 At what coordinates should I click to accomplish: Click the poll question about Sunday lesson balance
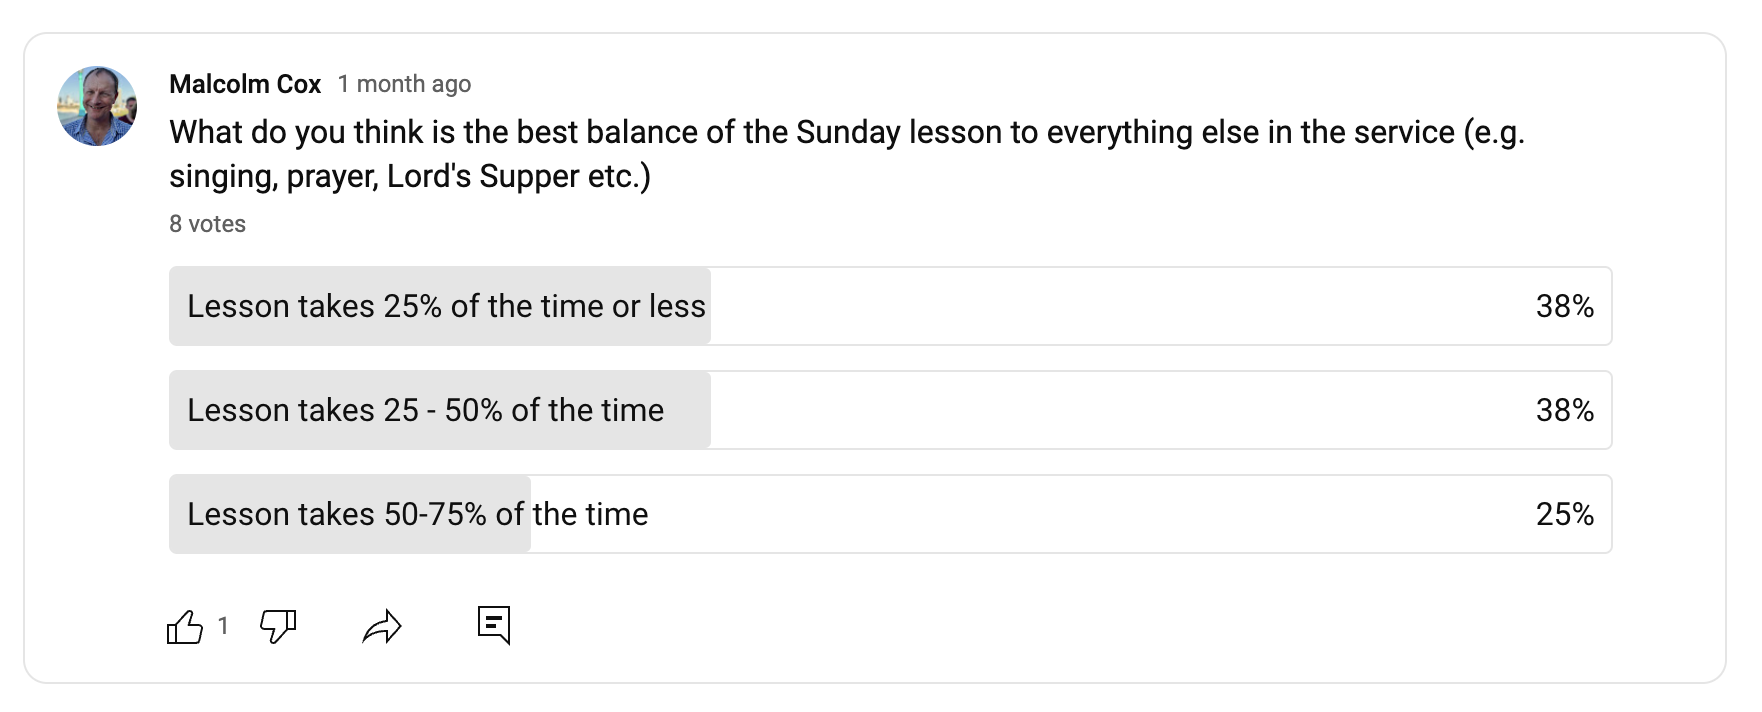(847, 154)
